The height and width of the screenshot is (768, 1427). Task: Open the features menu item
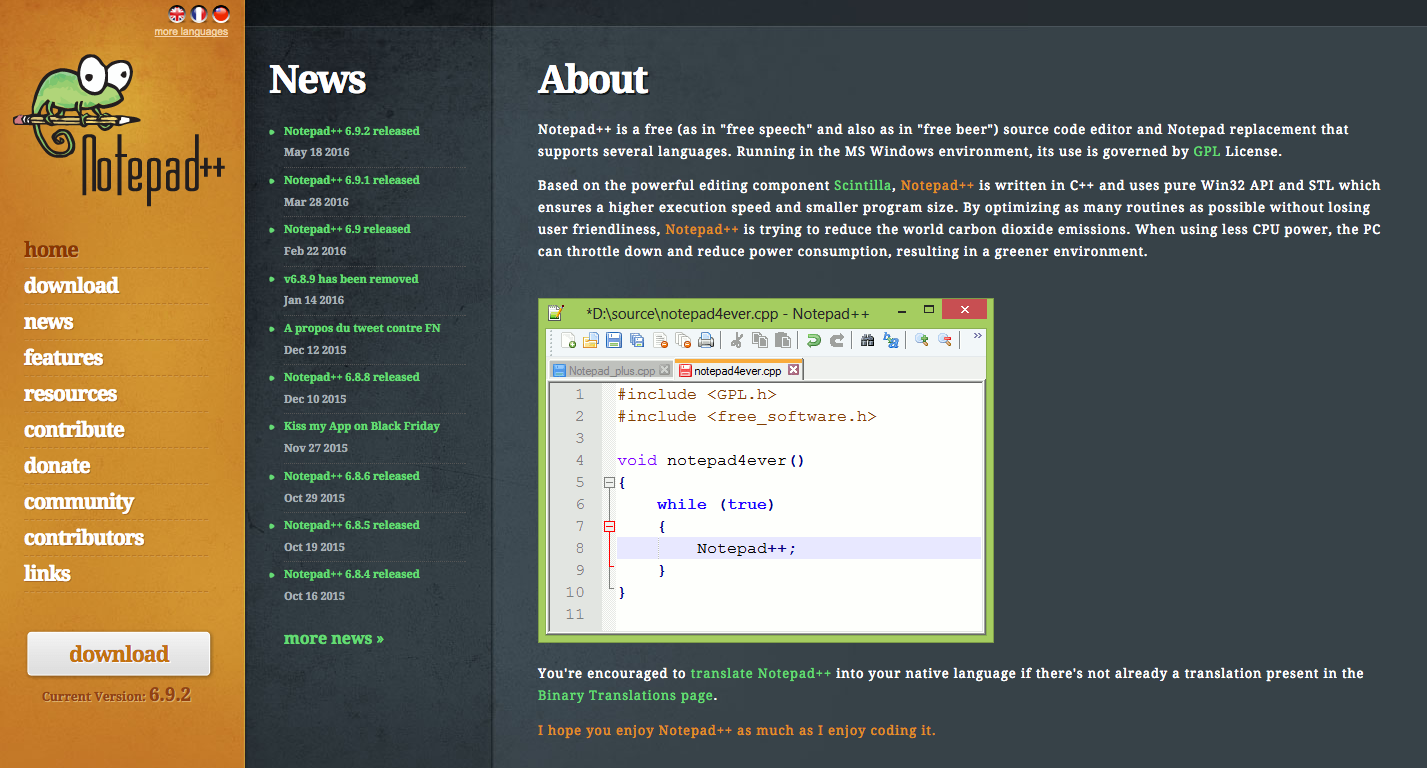63,358
